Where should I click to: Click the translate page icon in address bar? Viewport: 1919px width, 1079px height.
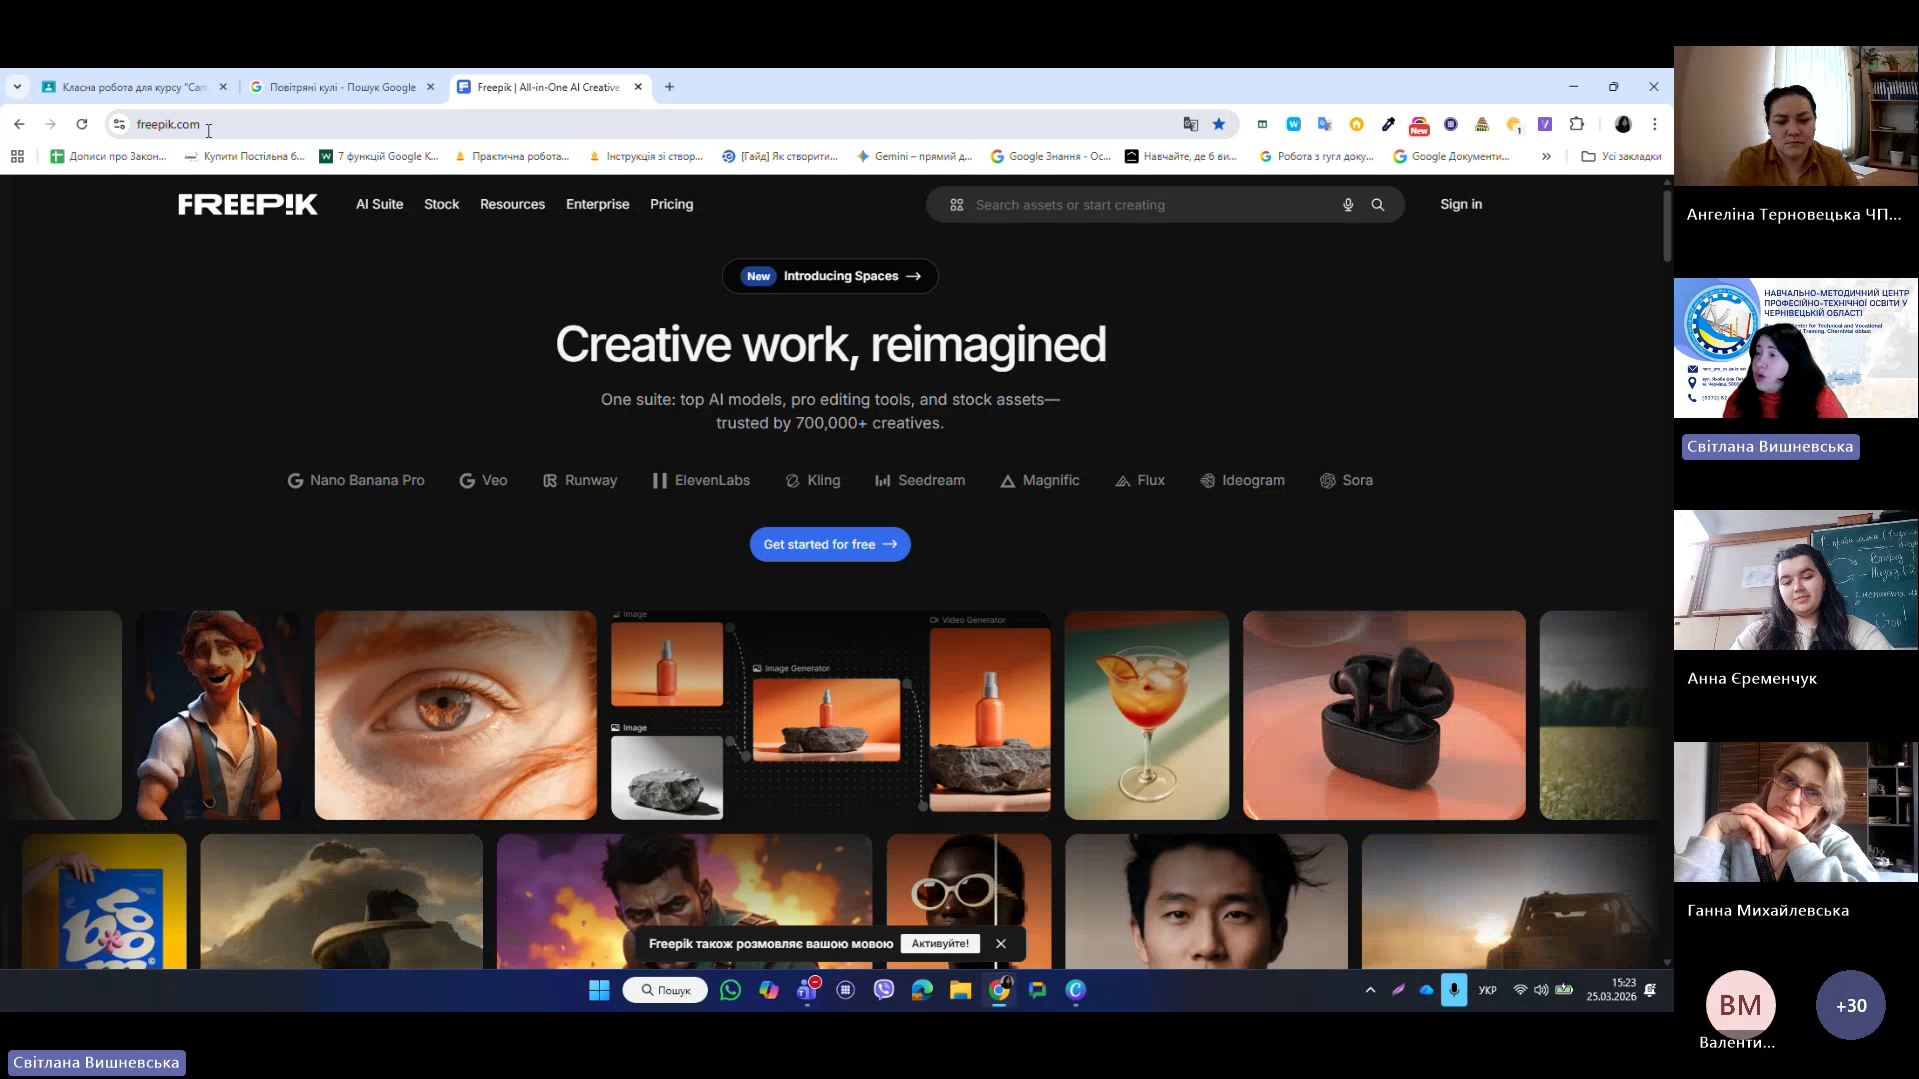1190,124
